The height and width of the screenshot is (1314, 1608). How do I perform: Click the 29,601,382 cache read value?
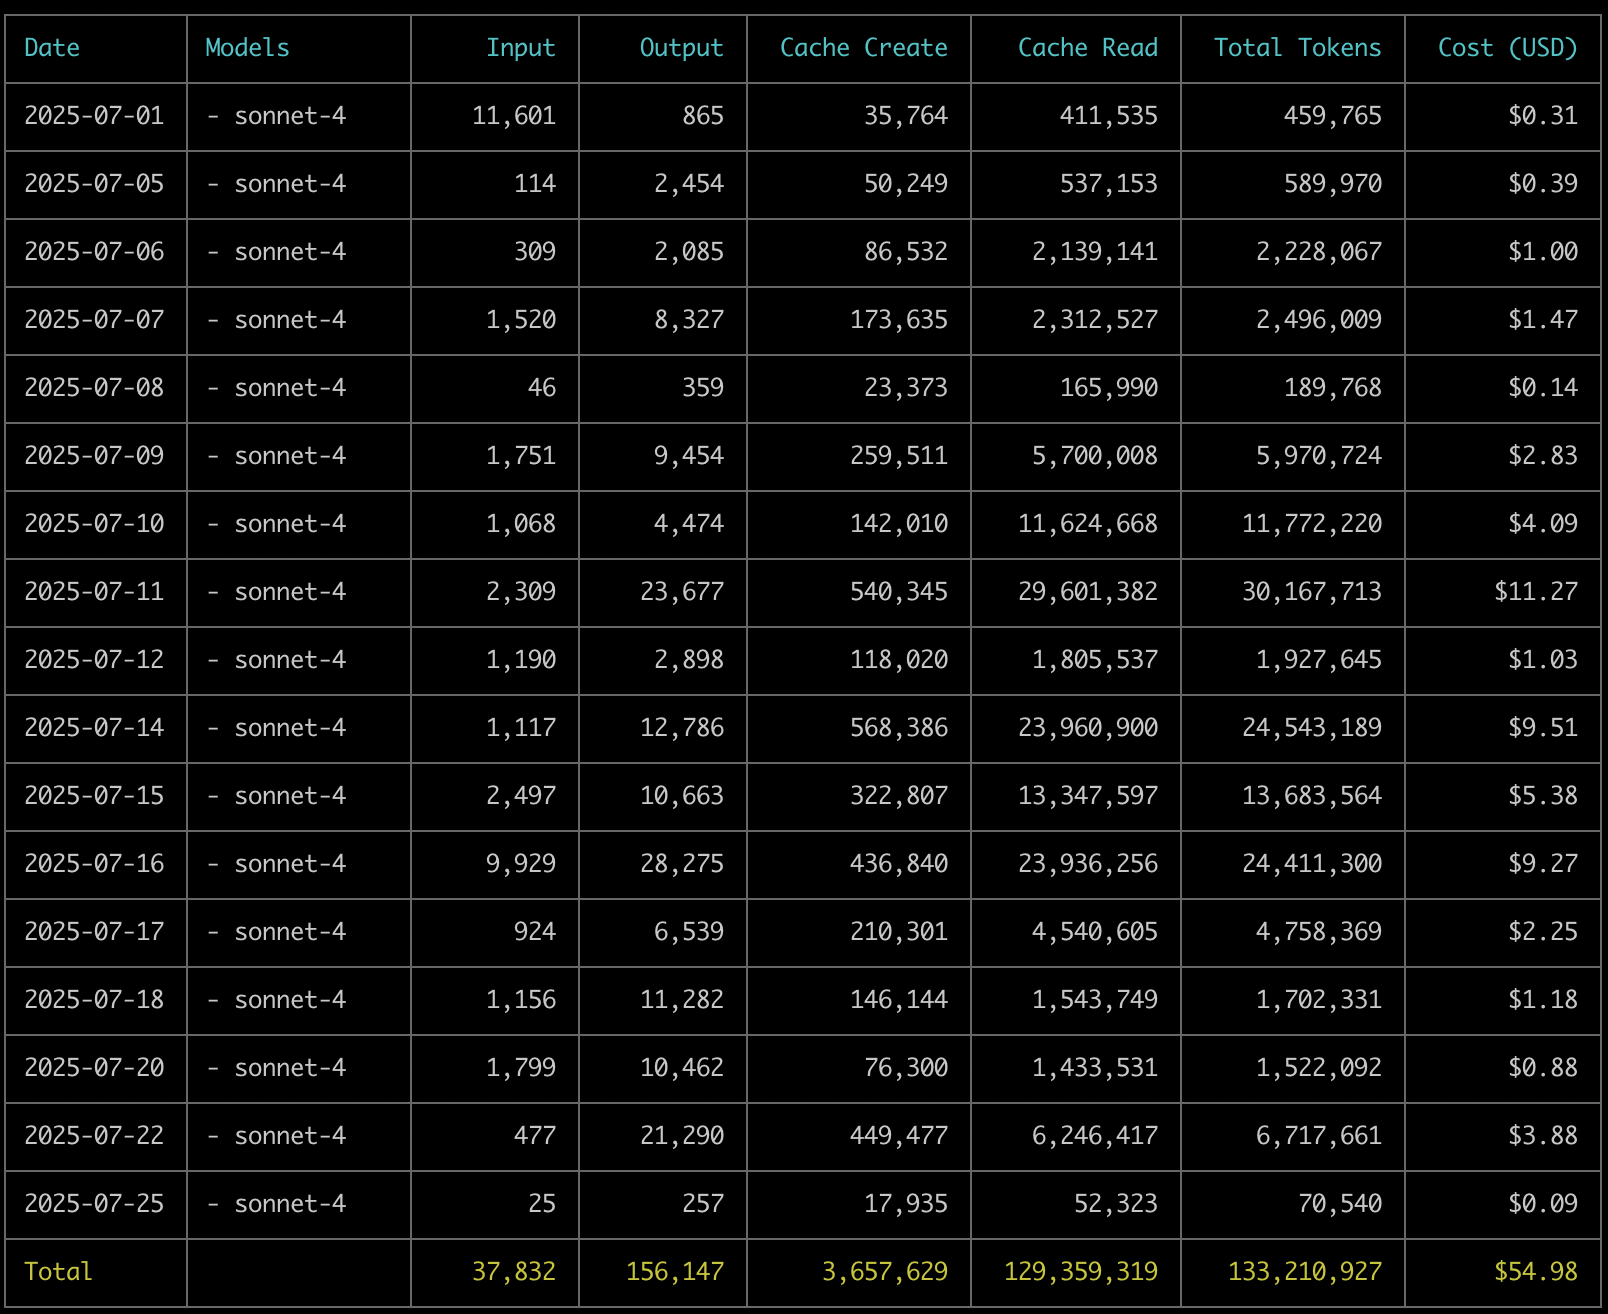1087,592
